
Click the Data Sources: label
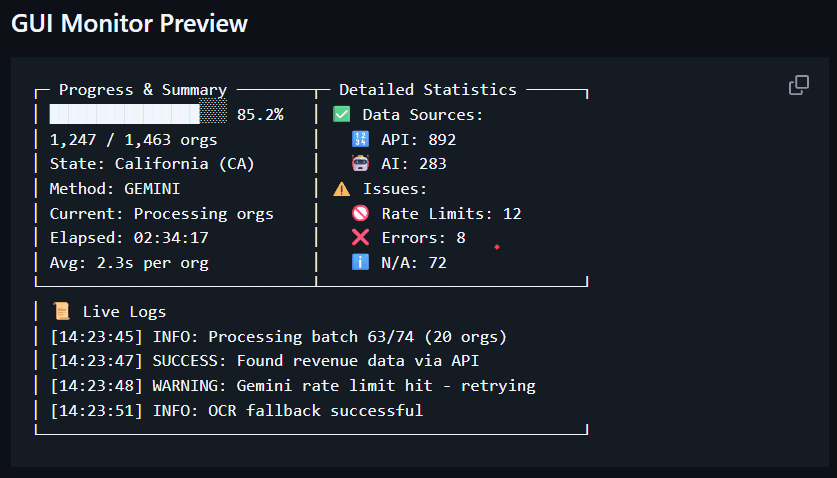pos(423,115)
